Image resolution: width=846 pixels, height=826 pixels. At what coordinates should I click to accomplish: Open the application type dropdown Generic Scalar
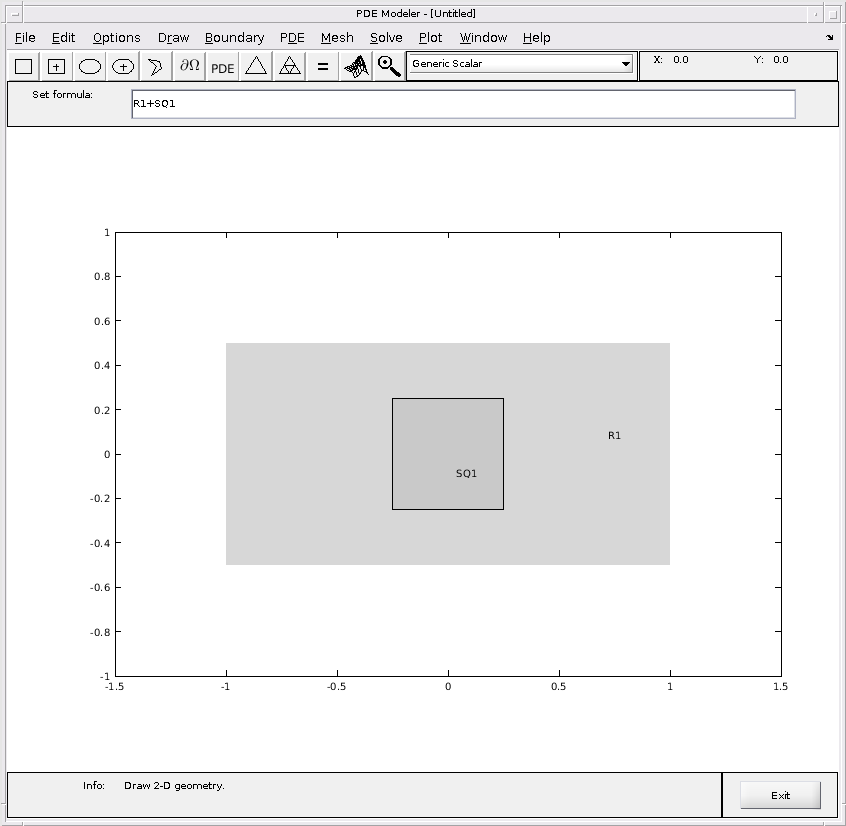tap(521, 64)
